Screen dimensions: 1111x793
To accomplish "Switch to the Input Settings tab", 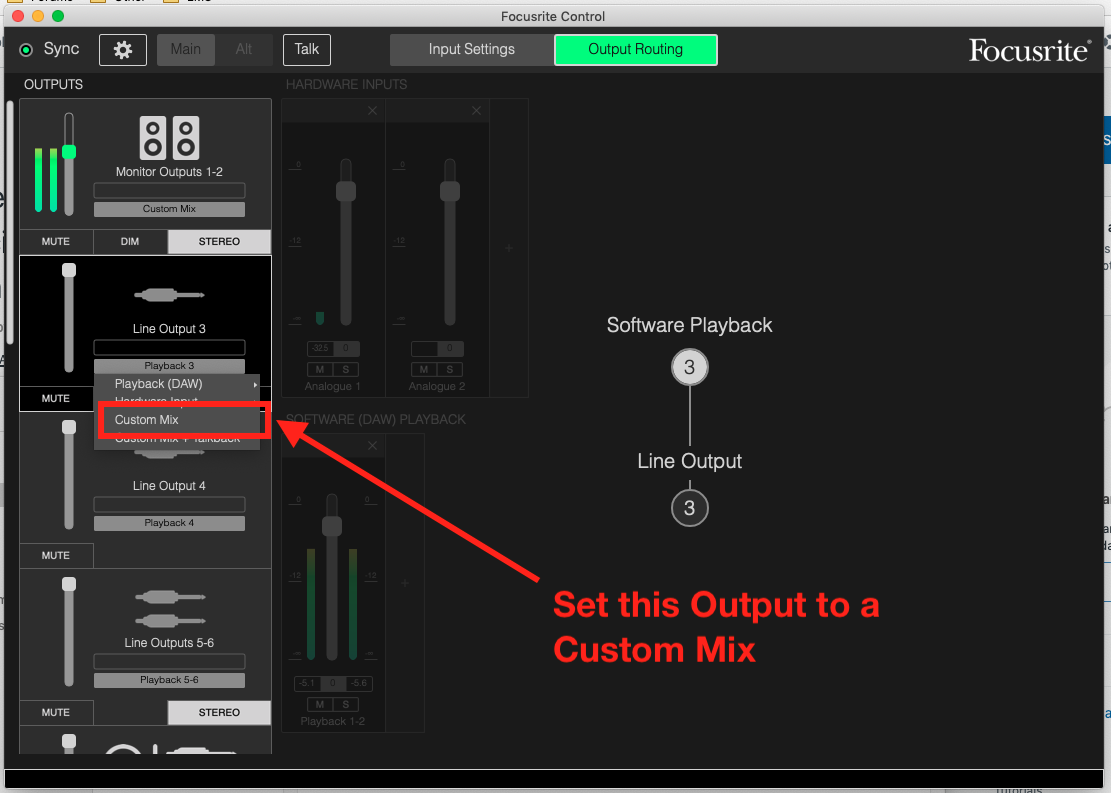I will point(472,50).
